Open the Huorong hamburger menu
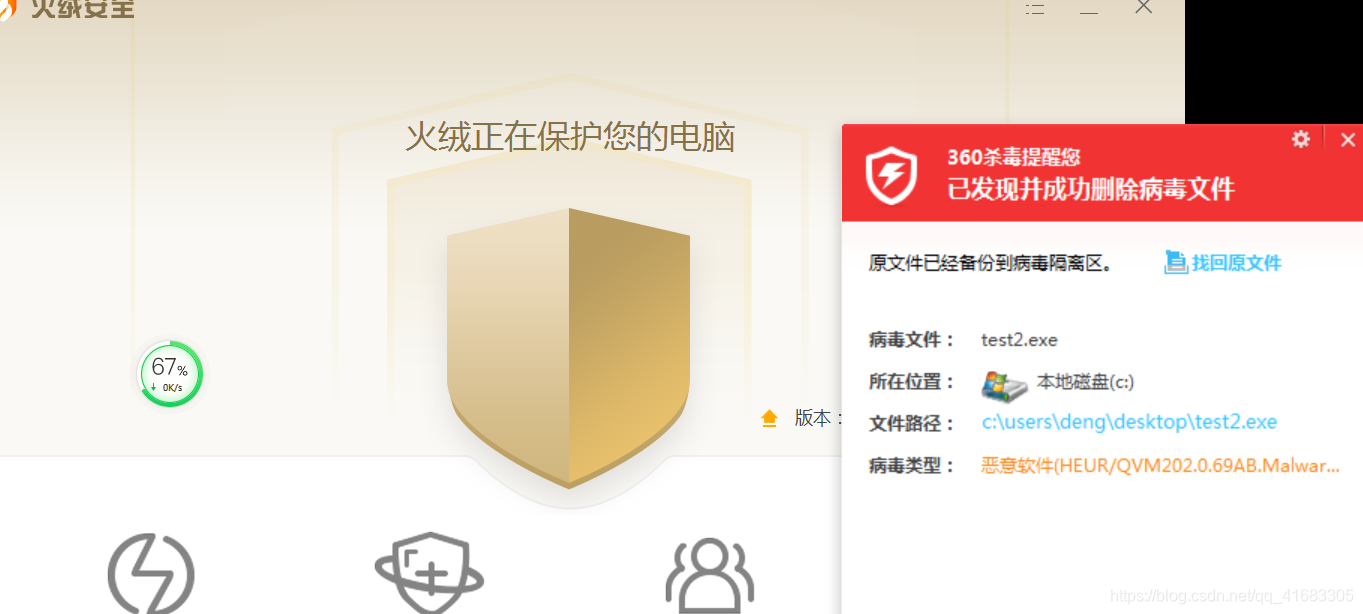 [1035, 8]
